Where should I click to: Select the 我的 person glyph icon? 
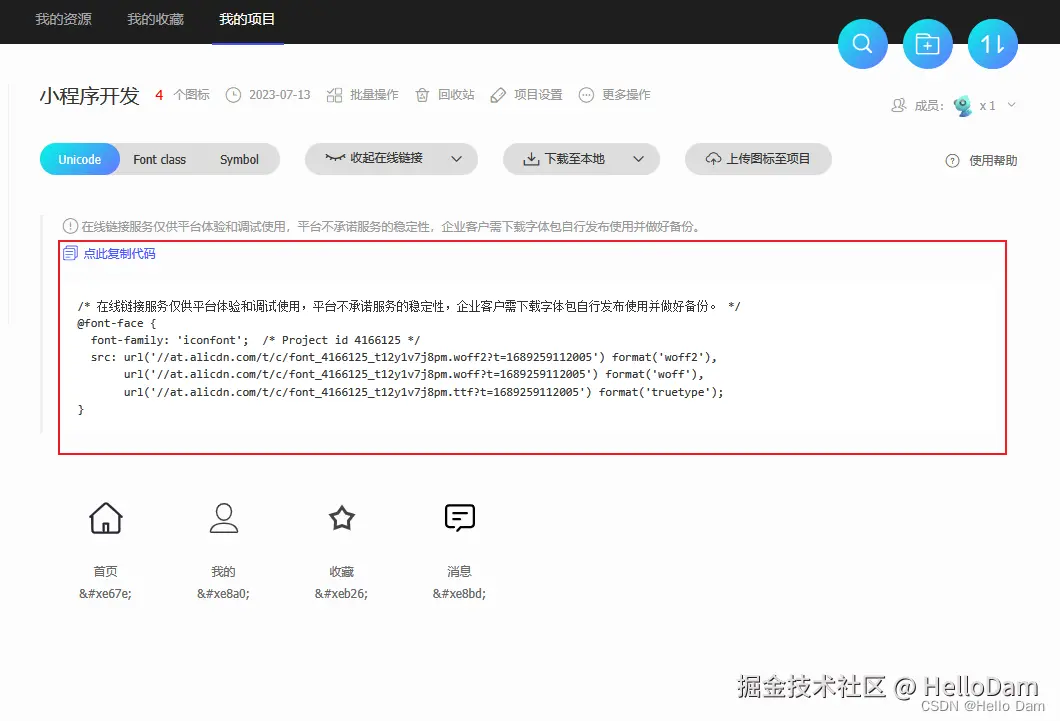[x=223, y=518]
